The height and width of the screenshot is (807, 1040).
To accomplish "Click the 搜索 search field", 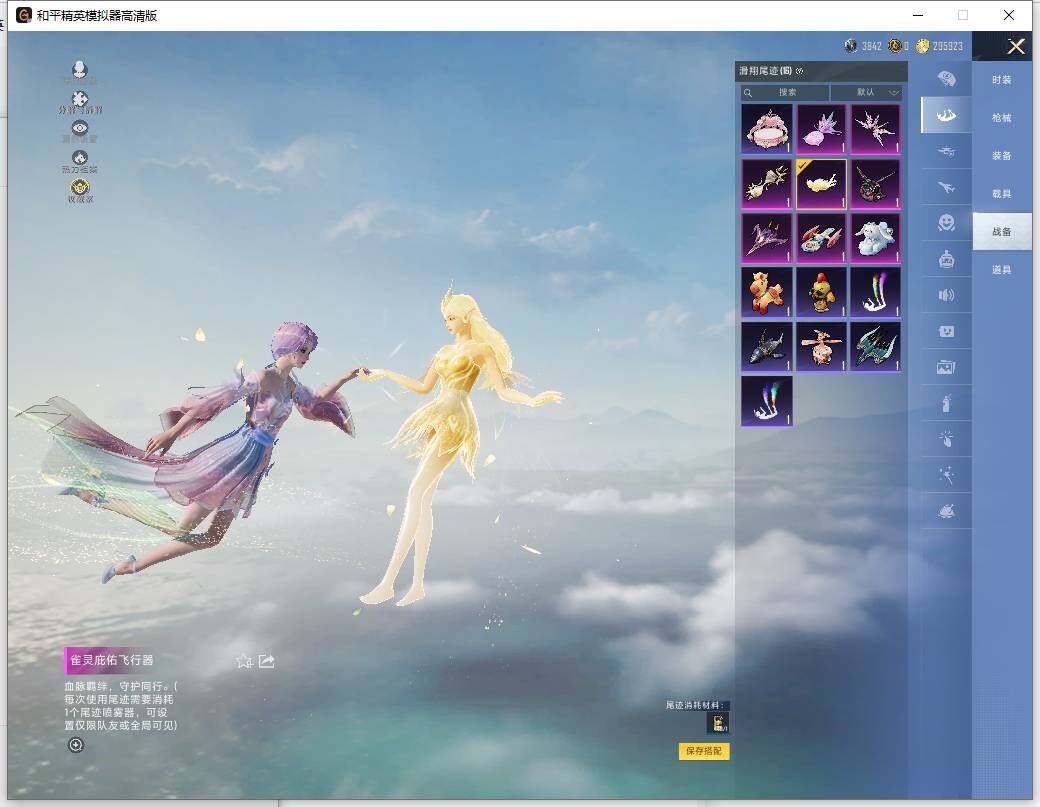I will (785, 93).
